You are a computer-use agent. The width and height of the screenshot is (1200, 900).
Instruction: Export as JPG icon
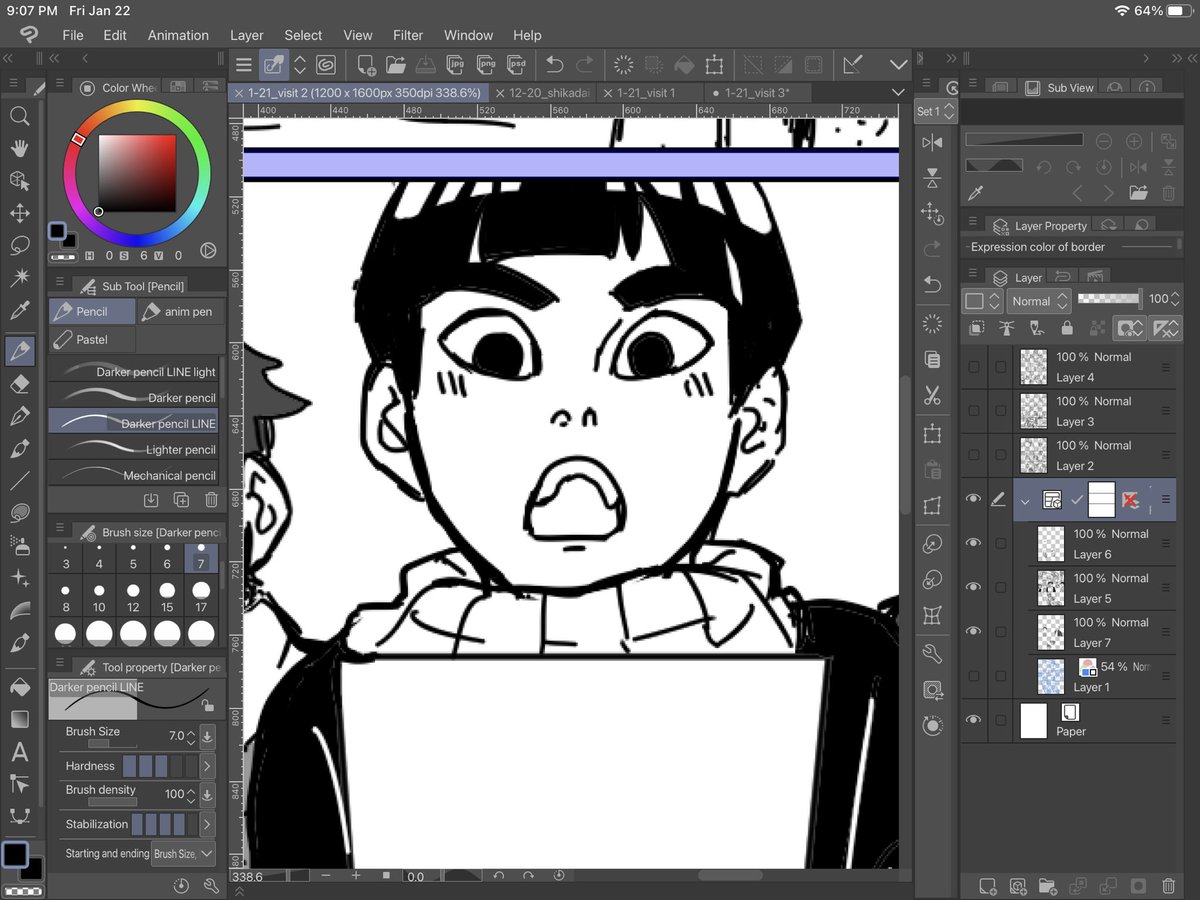click(x=456, y=65)
